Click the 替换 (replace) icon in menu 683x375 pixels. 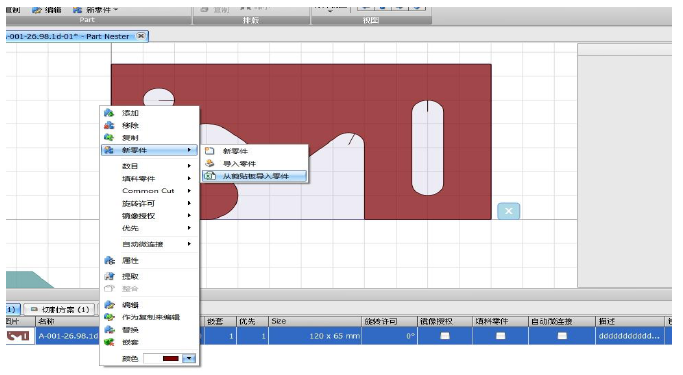pyautogui.click(x=109, y=330)
